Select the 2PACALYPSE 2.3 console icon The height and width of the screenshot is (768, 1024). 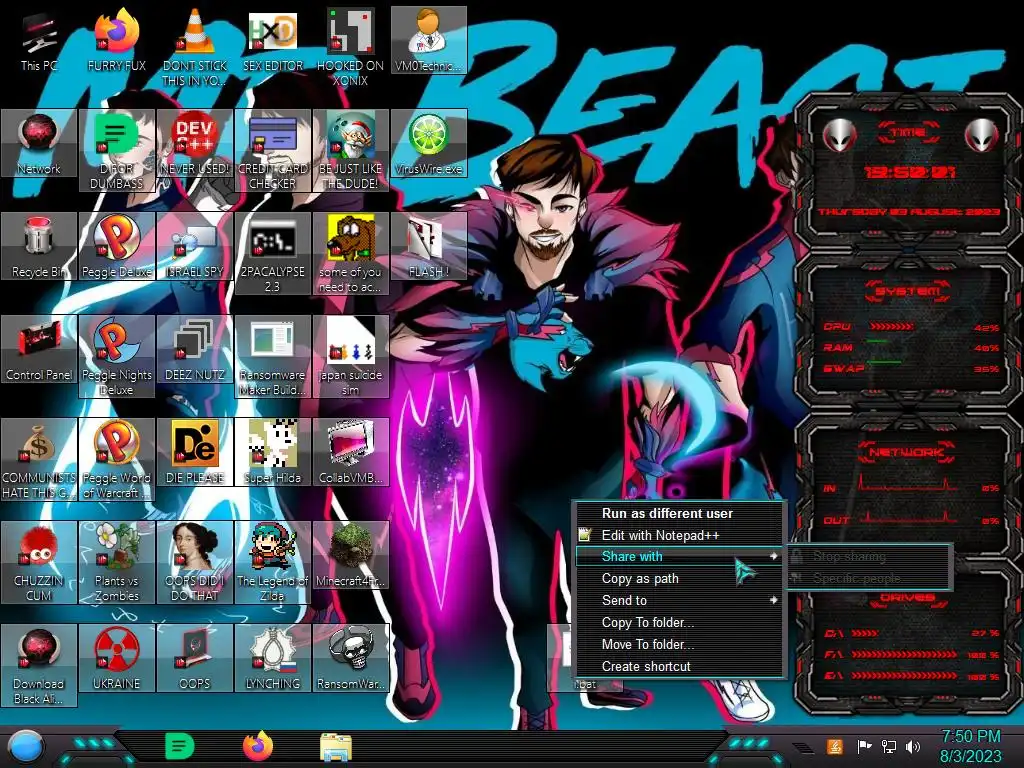pyautogui.click(x=272, y=253)
